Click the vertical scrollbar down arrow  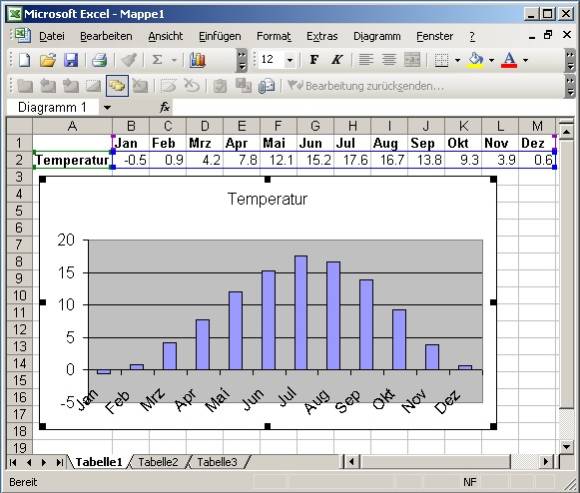click(x=566, y=447)
